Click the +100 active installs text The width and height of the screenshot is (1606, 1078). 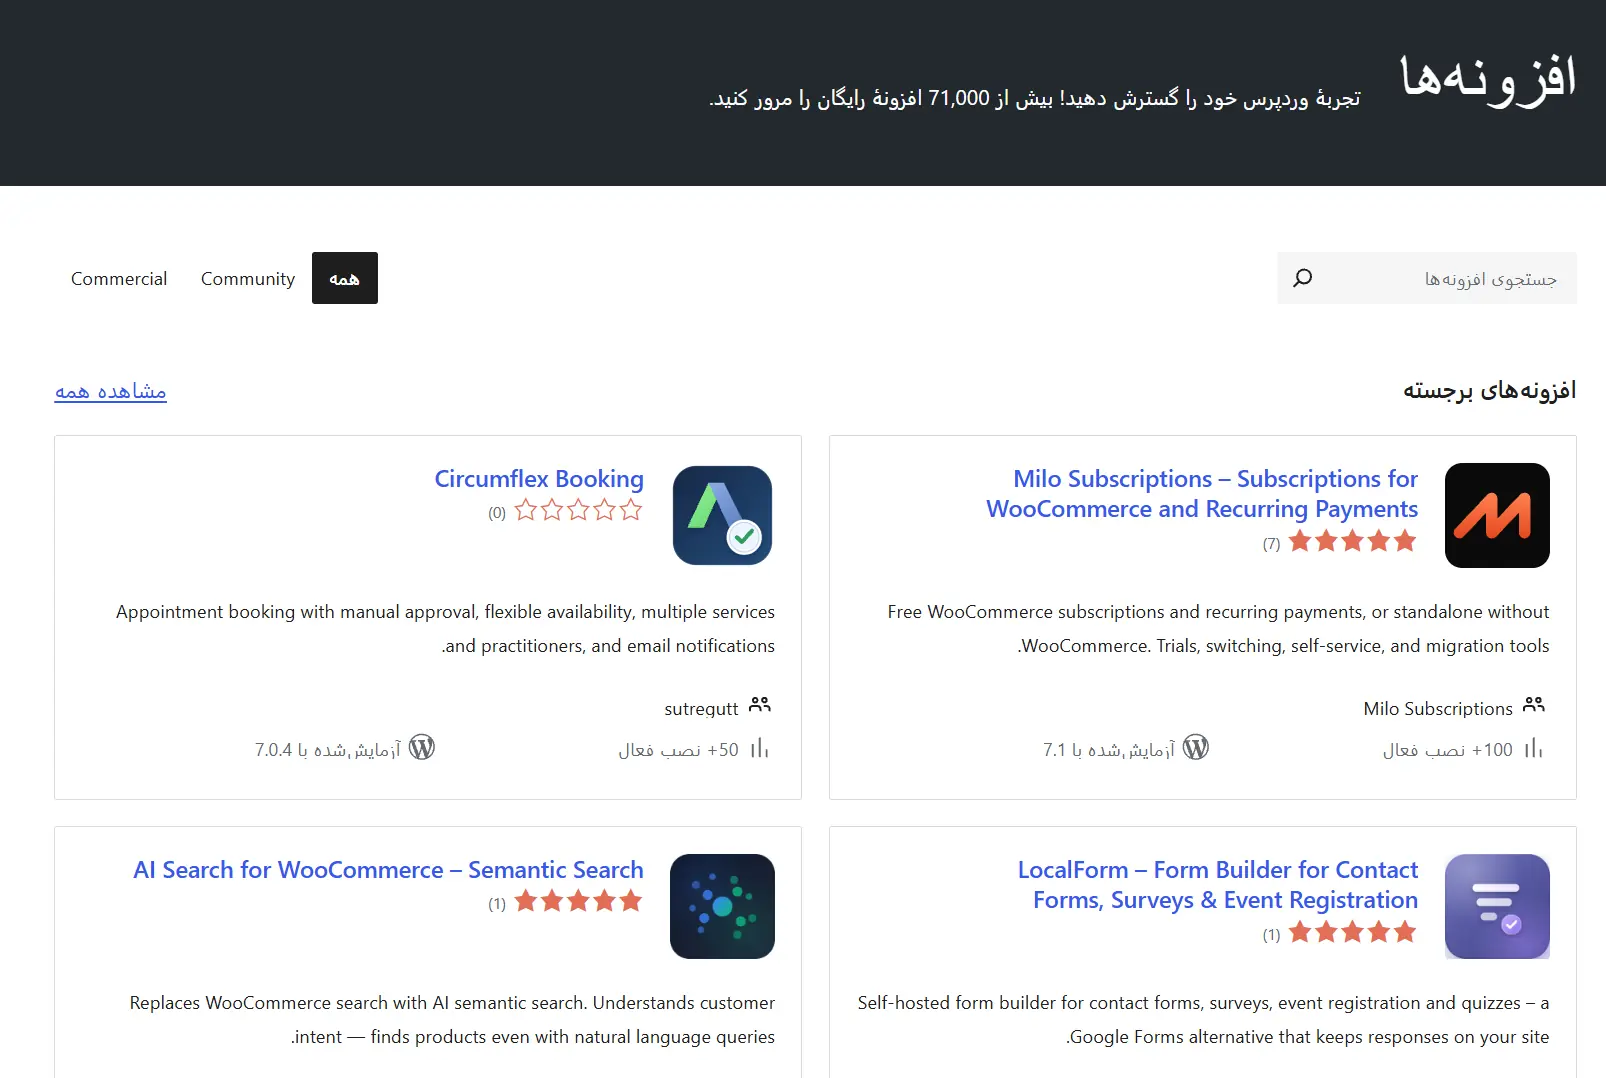point(1448,750)
